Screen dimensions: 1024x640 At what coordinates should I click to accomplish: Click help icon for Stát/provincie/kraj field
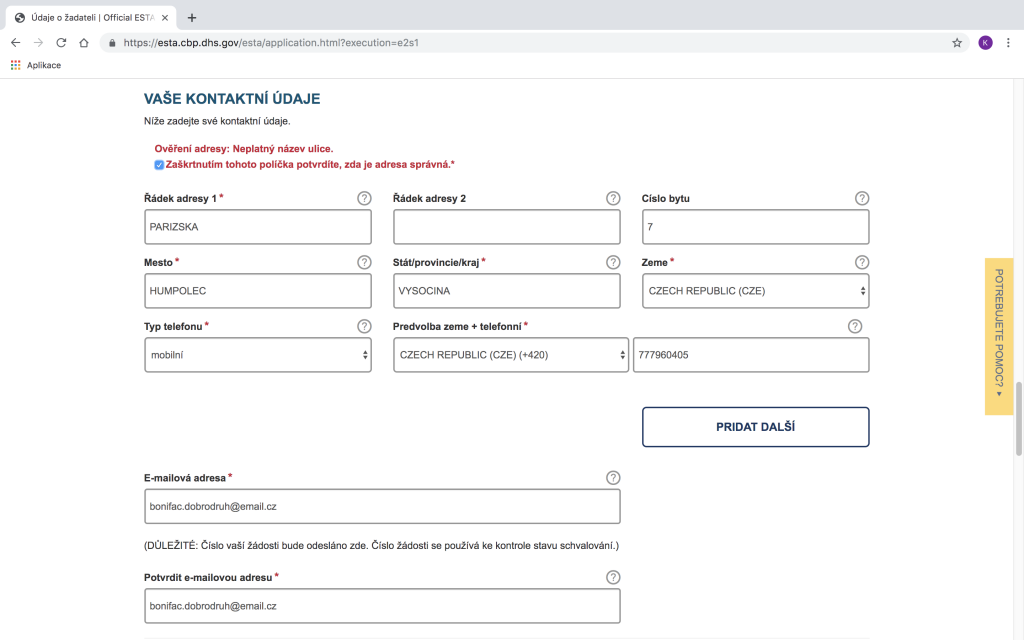click(x=613, y=262)
